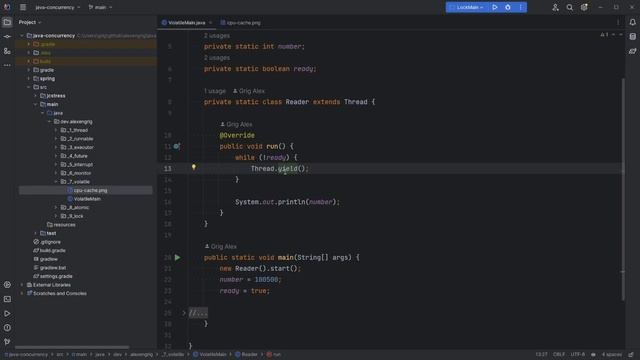Open the Git tool window

(7, 342)
